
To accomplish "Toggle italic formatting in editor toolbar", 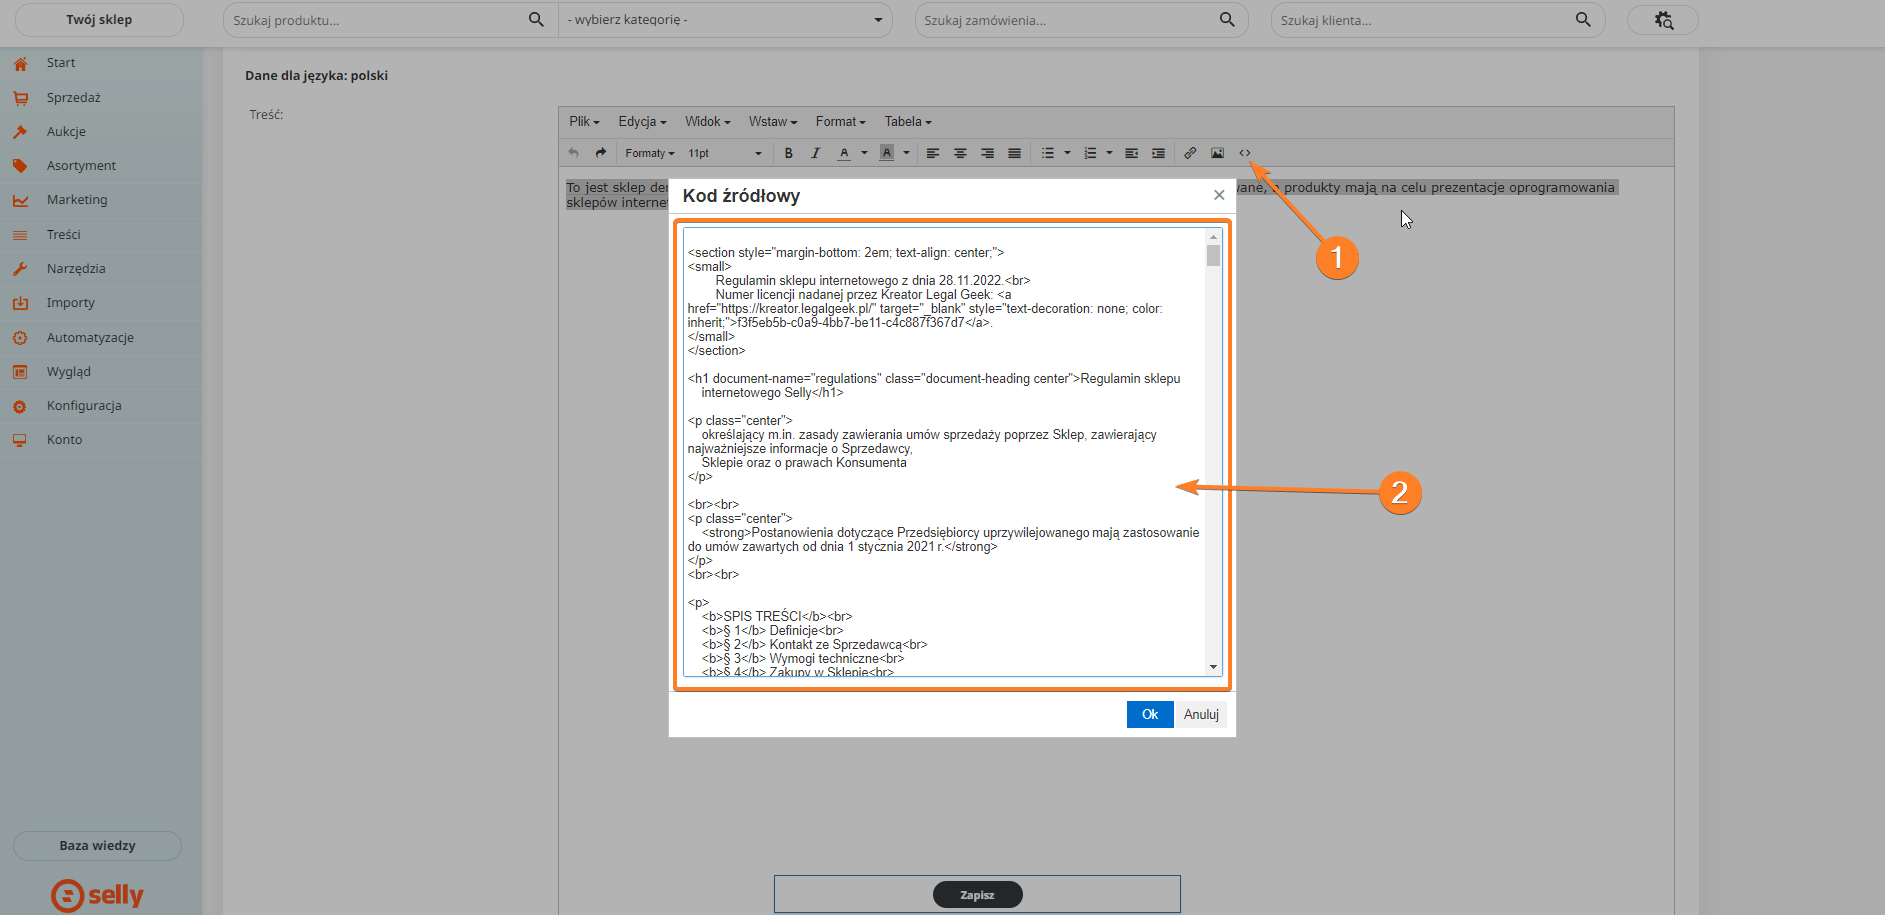I will (x=815, y=153).
